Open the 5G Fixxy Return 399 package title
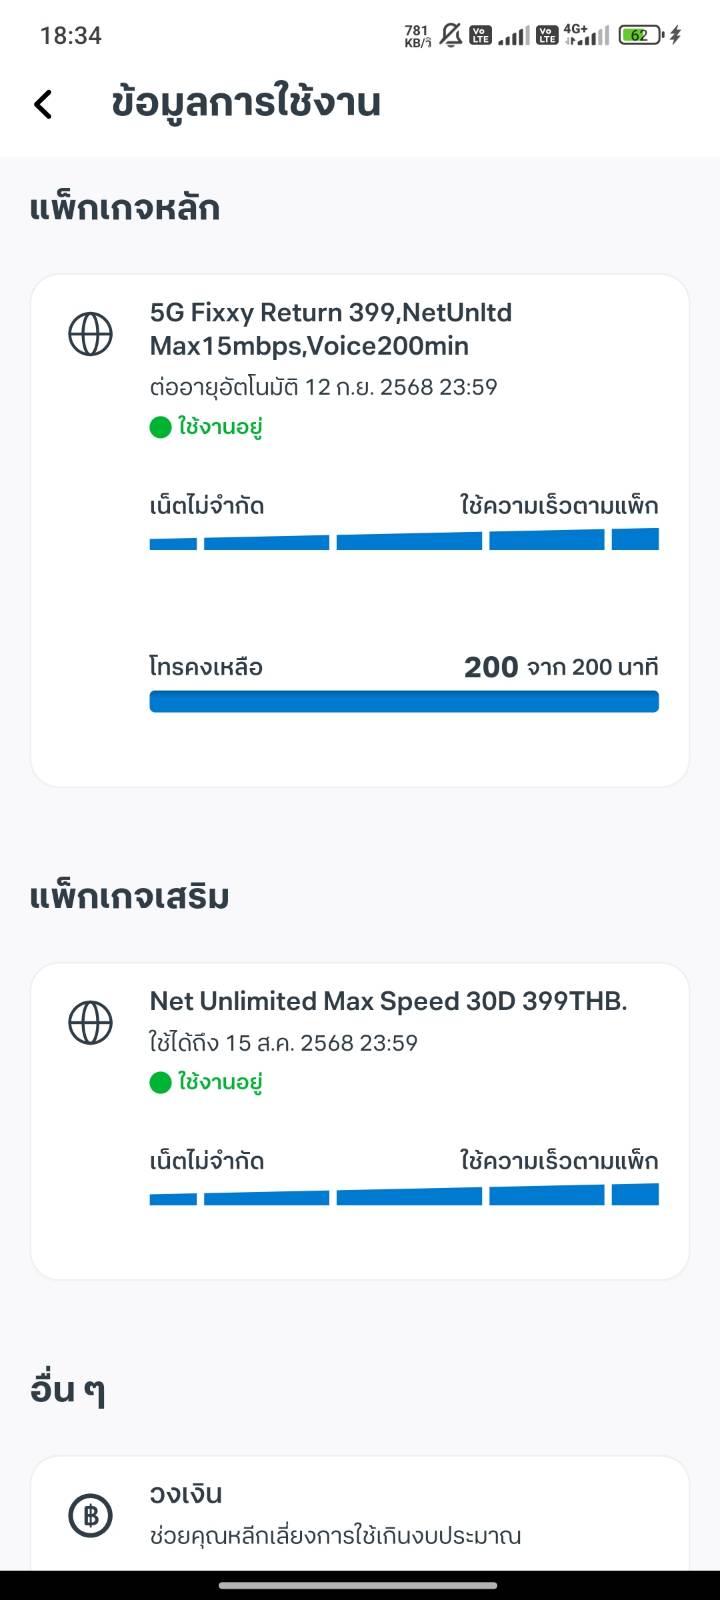This screenshot has height=1600, width=720. pyautogui.click(x=331, y=329)
